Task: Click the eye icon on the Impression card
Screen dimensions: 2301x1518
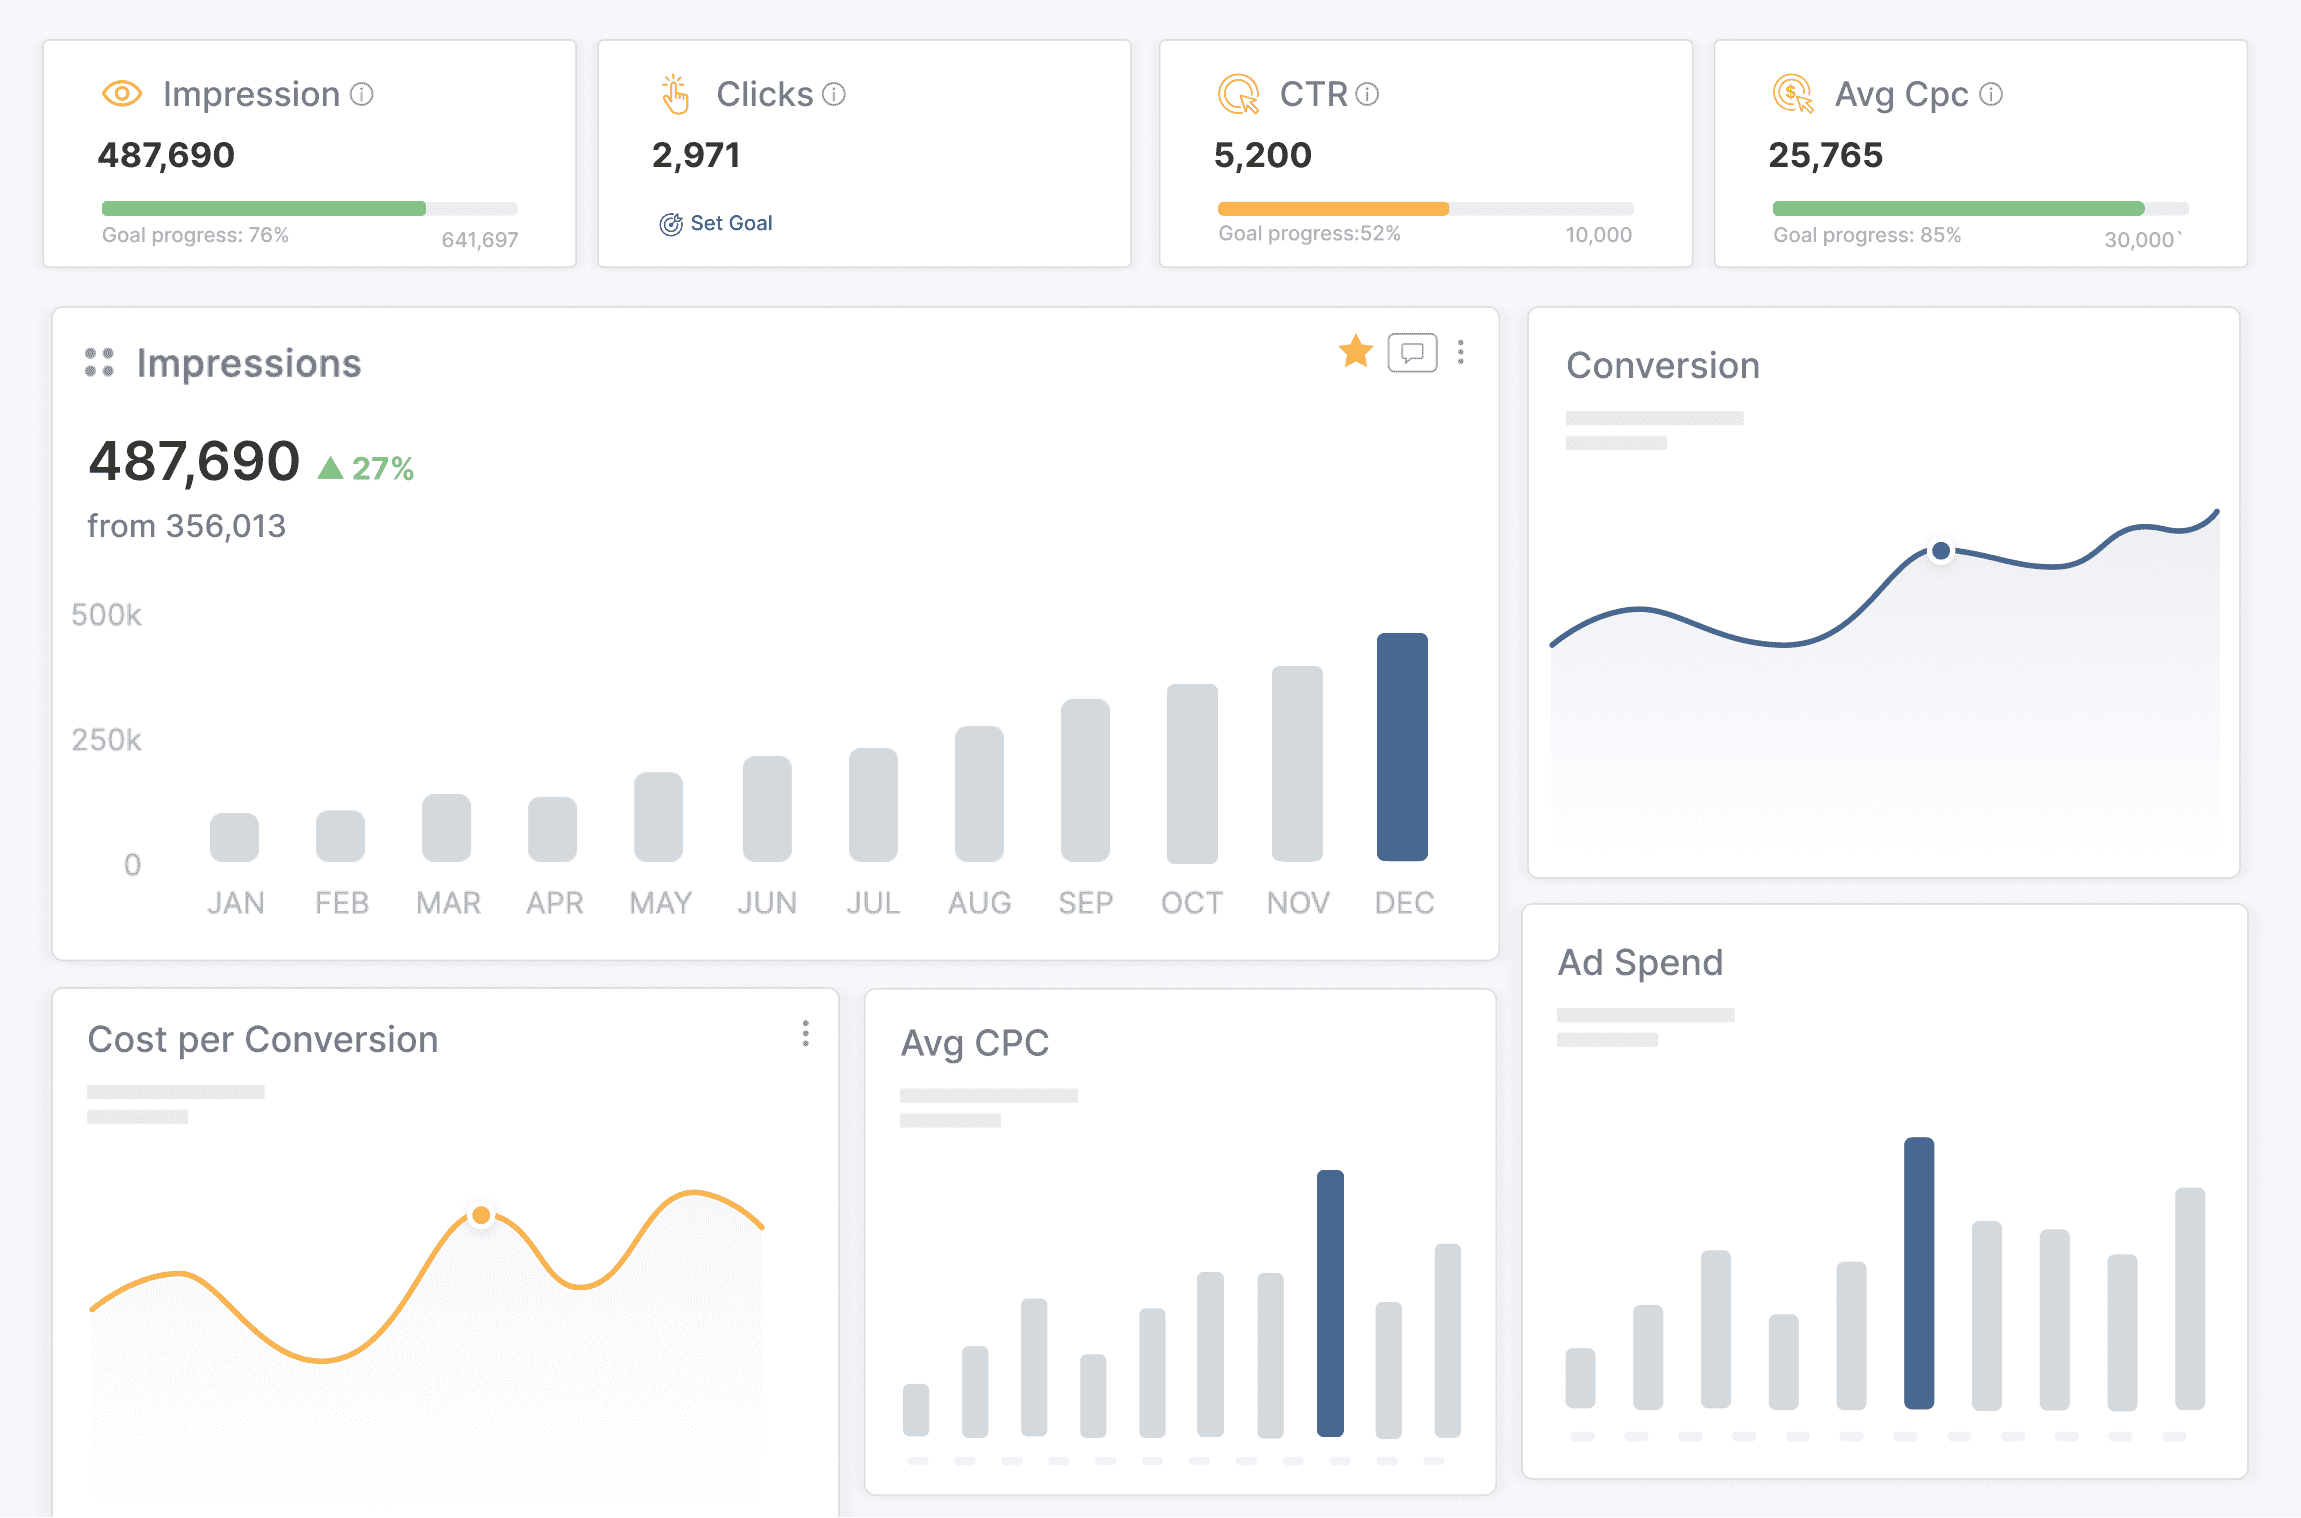Action: pos(120,93)
